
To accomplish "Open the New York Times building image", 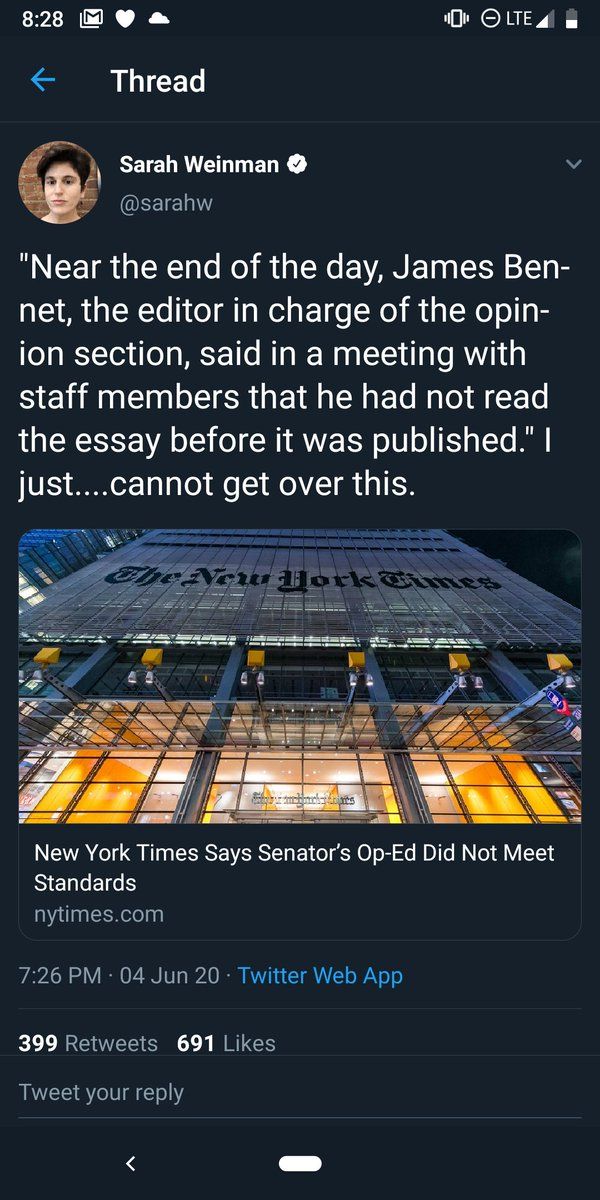I will [300, 675].
